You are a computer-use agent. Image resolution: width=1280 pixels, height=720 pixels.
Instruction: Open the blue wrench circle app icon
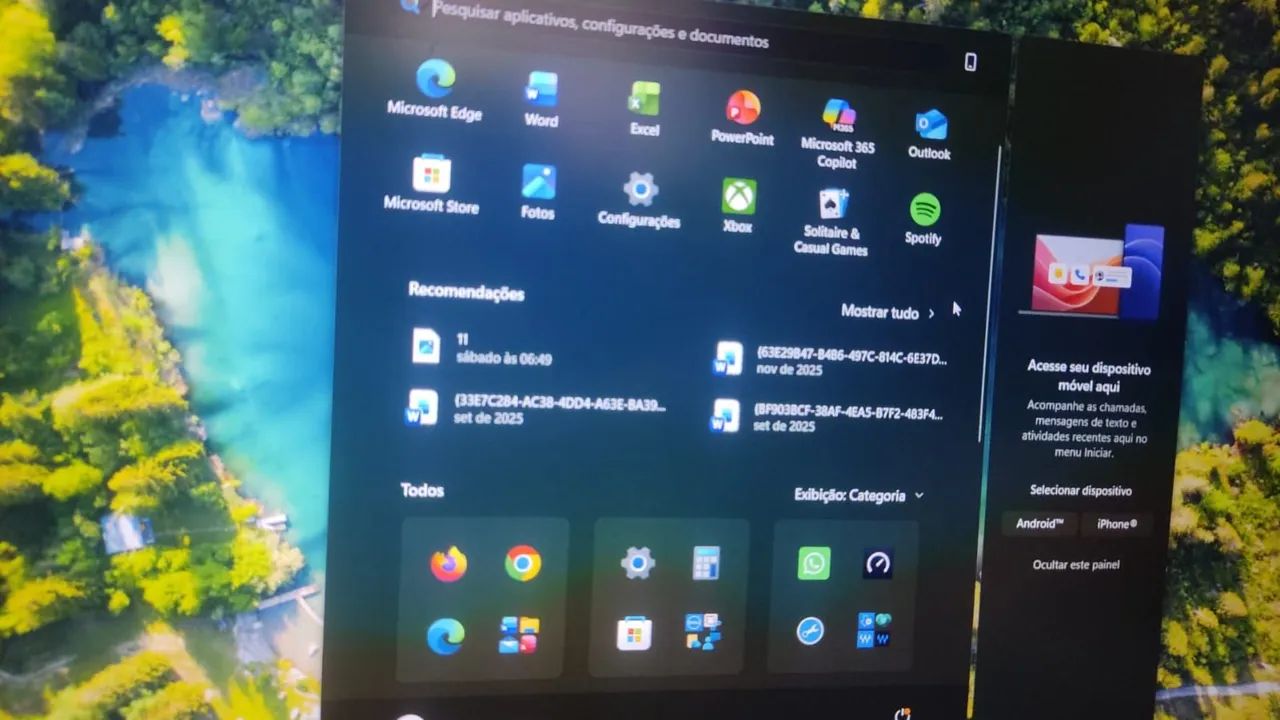click(x=810, y=631)
